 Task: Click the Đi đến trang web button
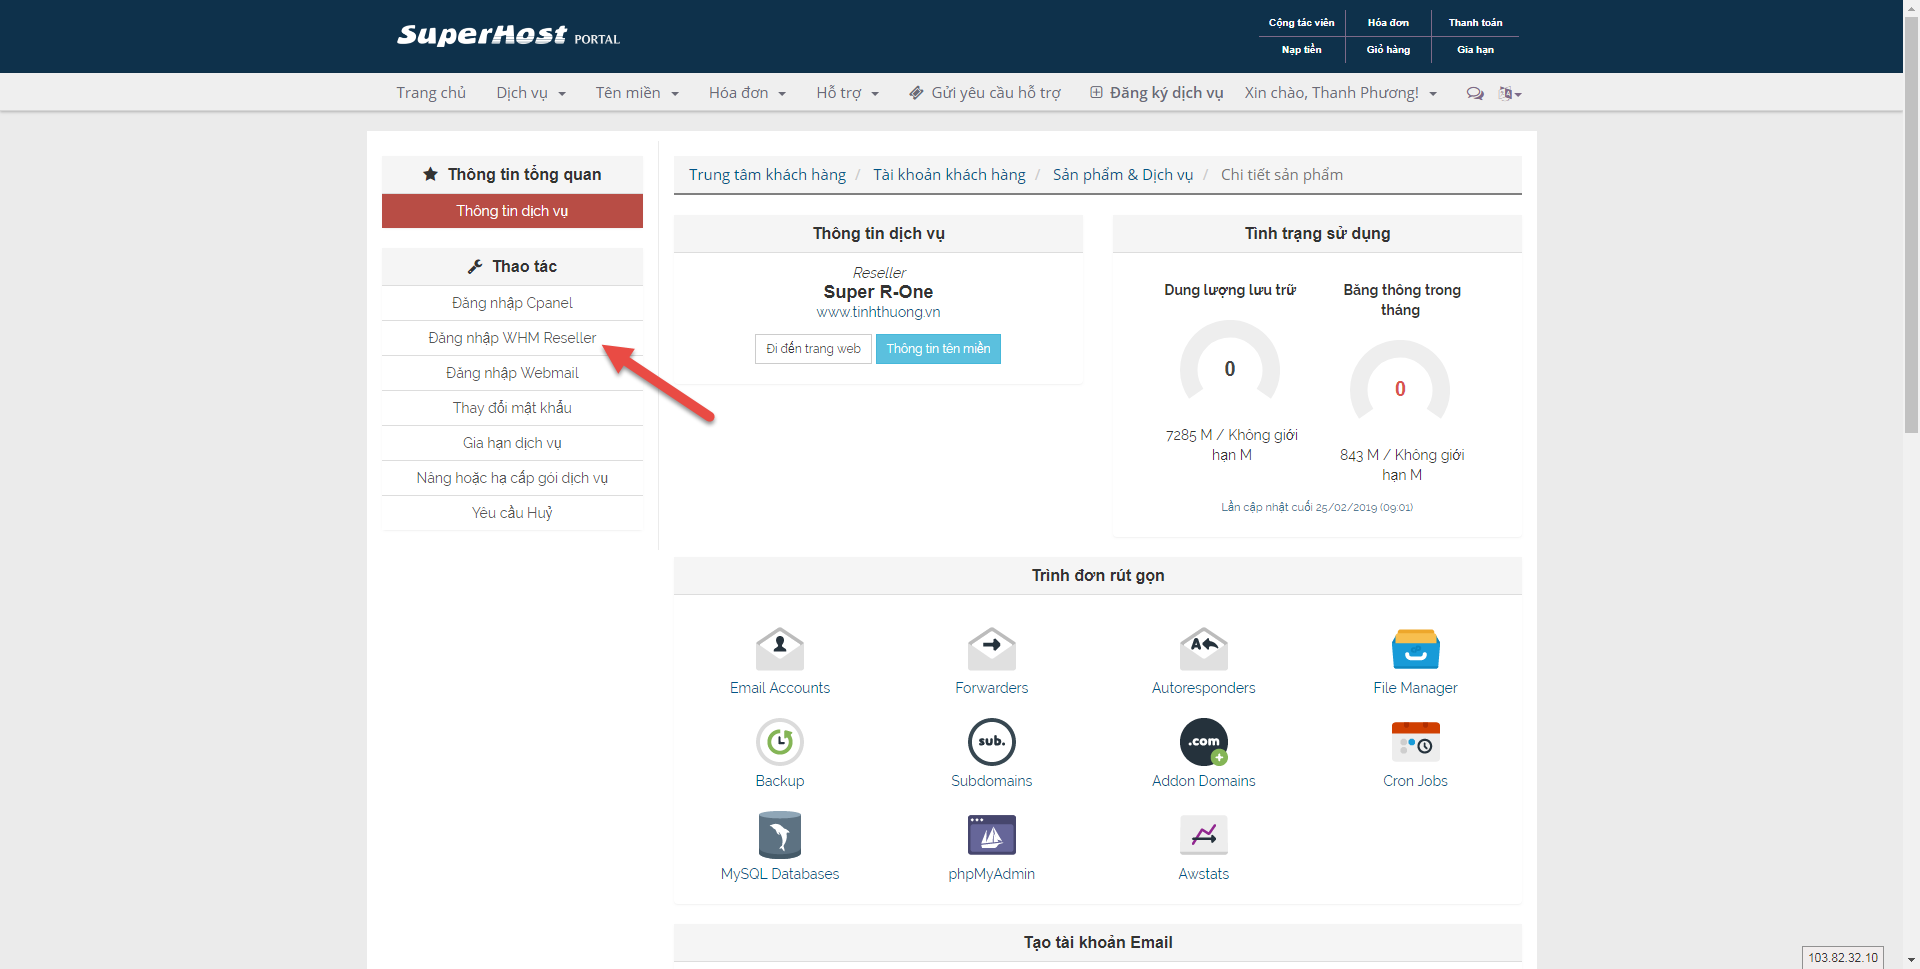click(x=813, y=349)
